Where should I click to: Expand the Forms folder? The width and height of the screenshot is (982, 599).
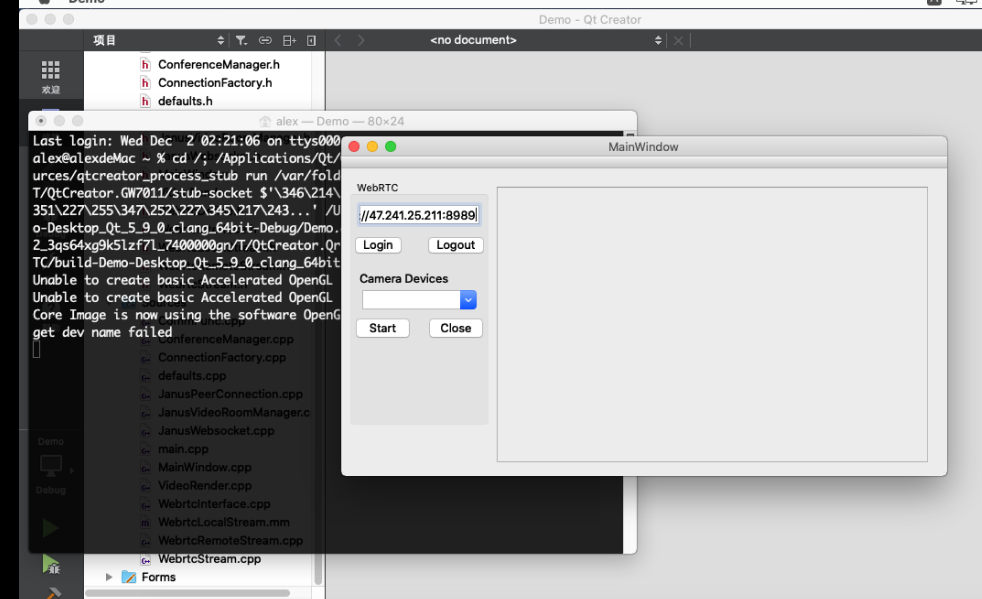(108, 577)
